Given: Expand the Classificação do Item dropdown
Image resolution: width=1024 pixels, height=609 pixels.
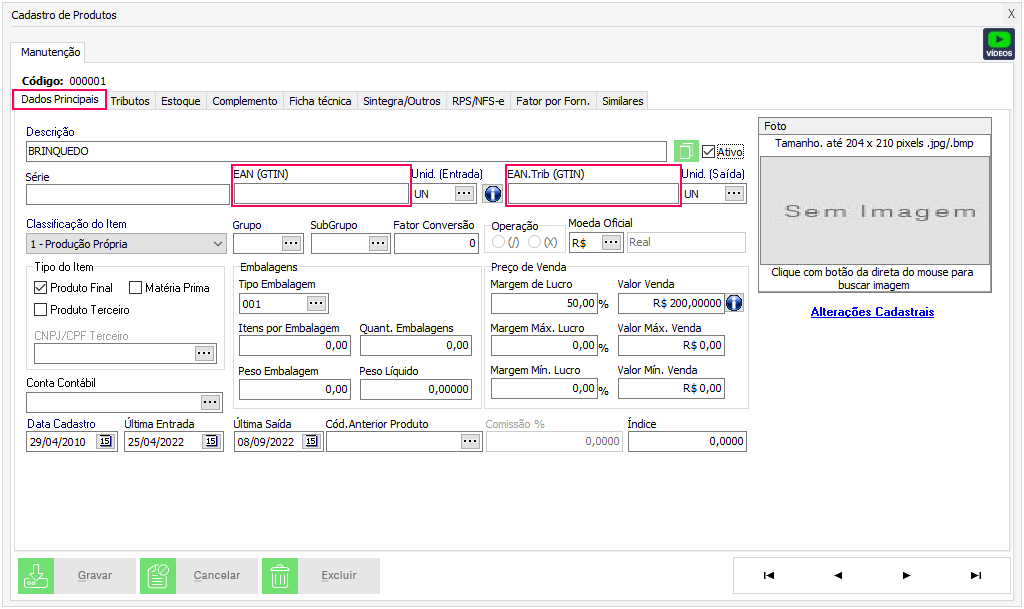Looking at the screenshot, I should click(219, 243).
